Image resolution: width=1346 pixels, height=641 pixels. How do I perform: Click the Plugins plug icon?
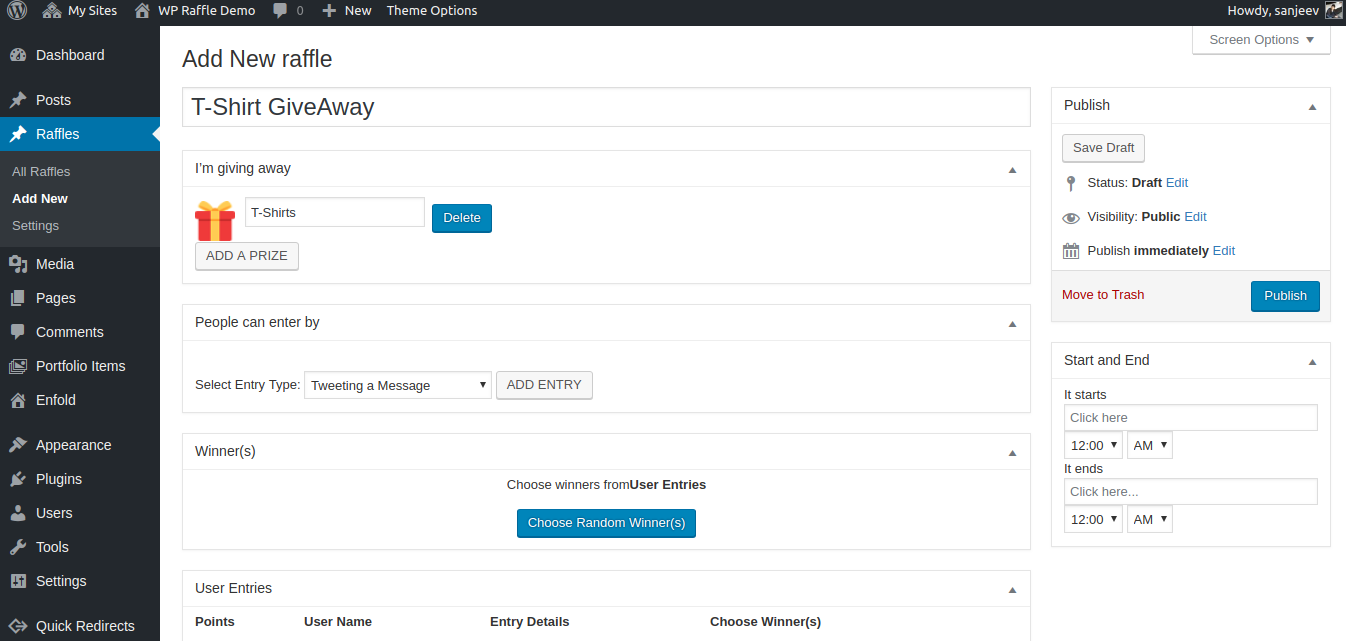[x=18, y=479]
